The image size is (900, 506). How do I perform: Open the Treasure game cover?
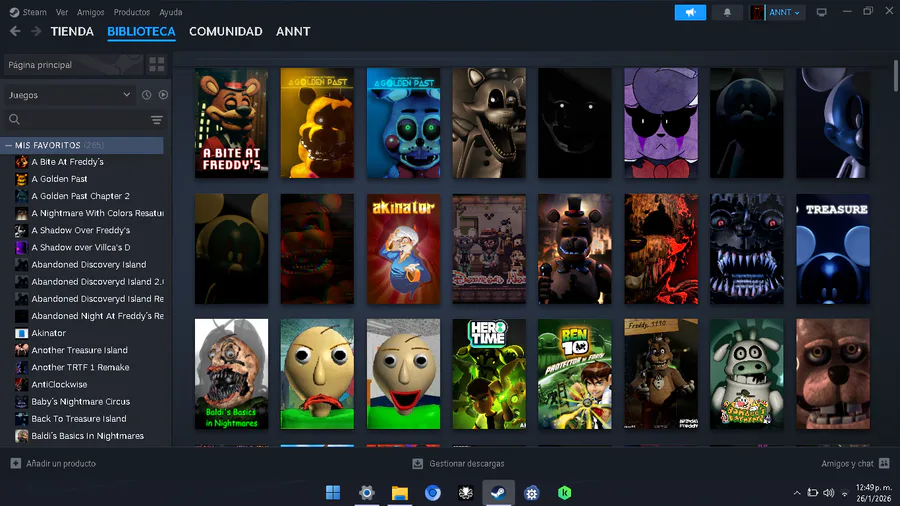pos(833,248)
